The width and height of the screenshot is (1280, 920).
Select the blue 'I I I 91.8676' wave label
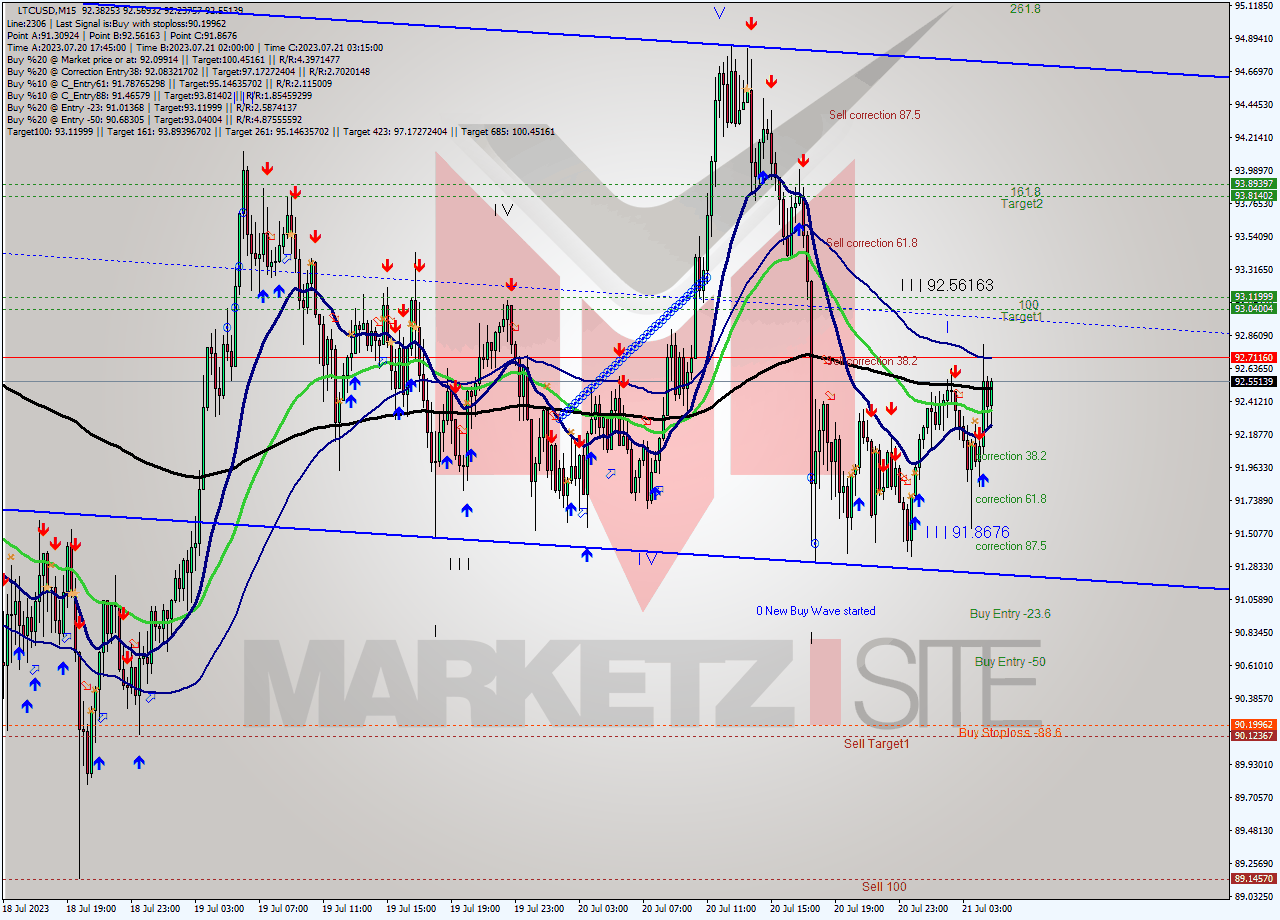coord(967,533)
